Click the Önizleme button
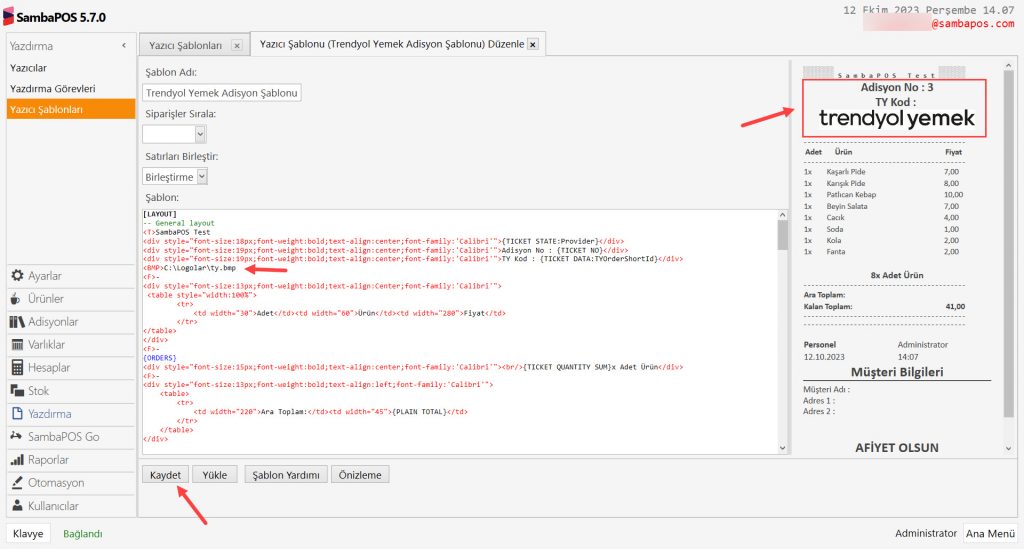This screenshot has width=1024, height=549. coord(360,475)
